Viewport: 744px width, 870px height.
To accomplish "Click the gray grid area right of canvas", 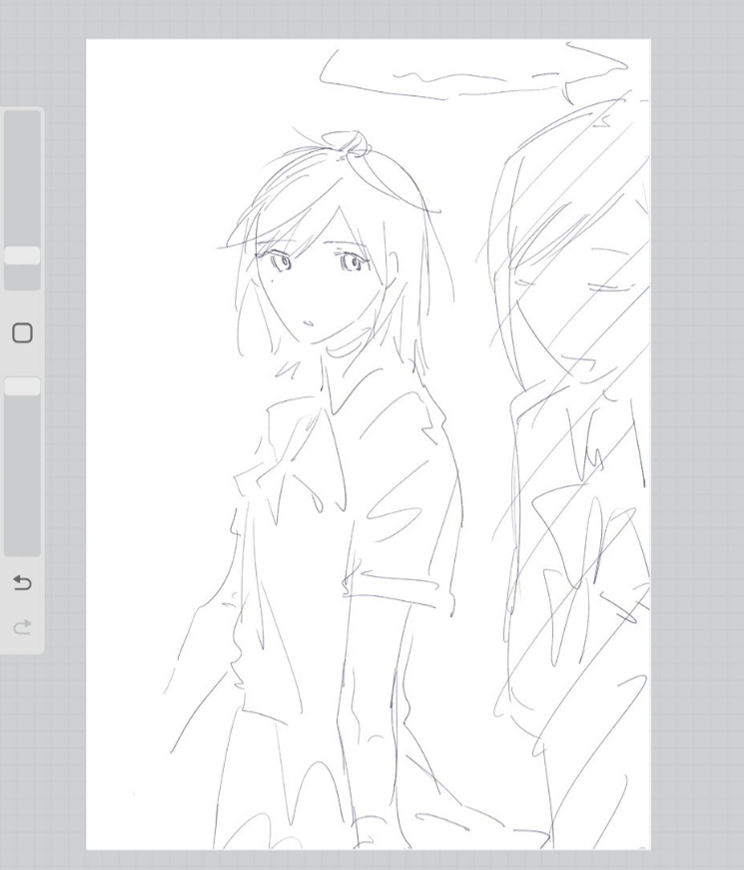I will pos(697,444).
